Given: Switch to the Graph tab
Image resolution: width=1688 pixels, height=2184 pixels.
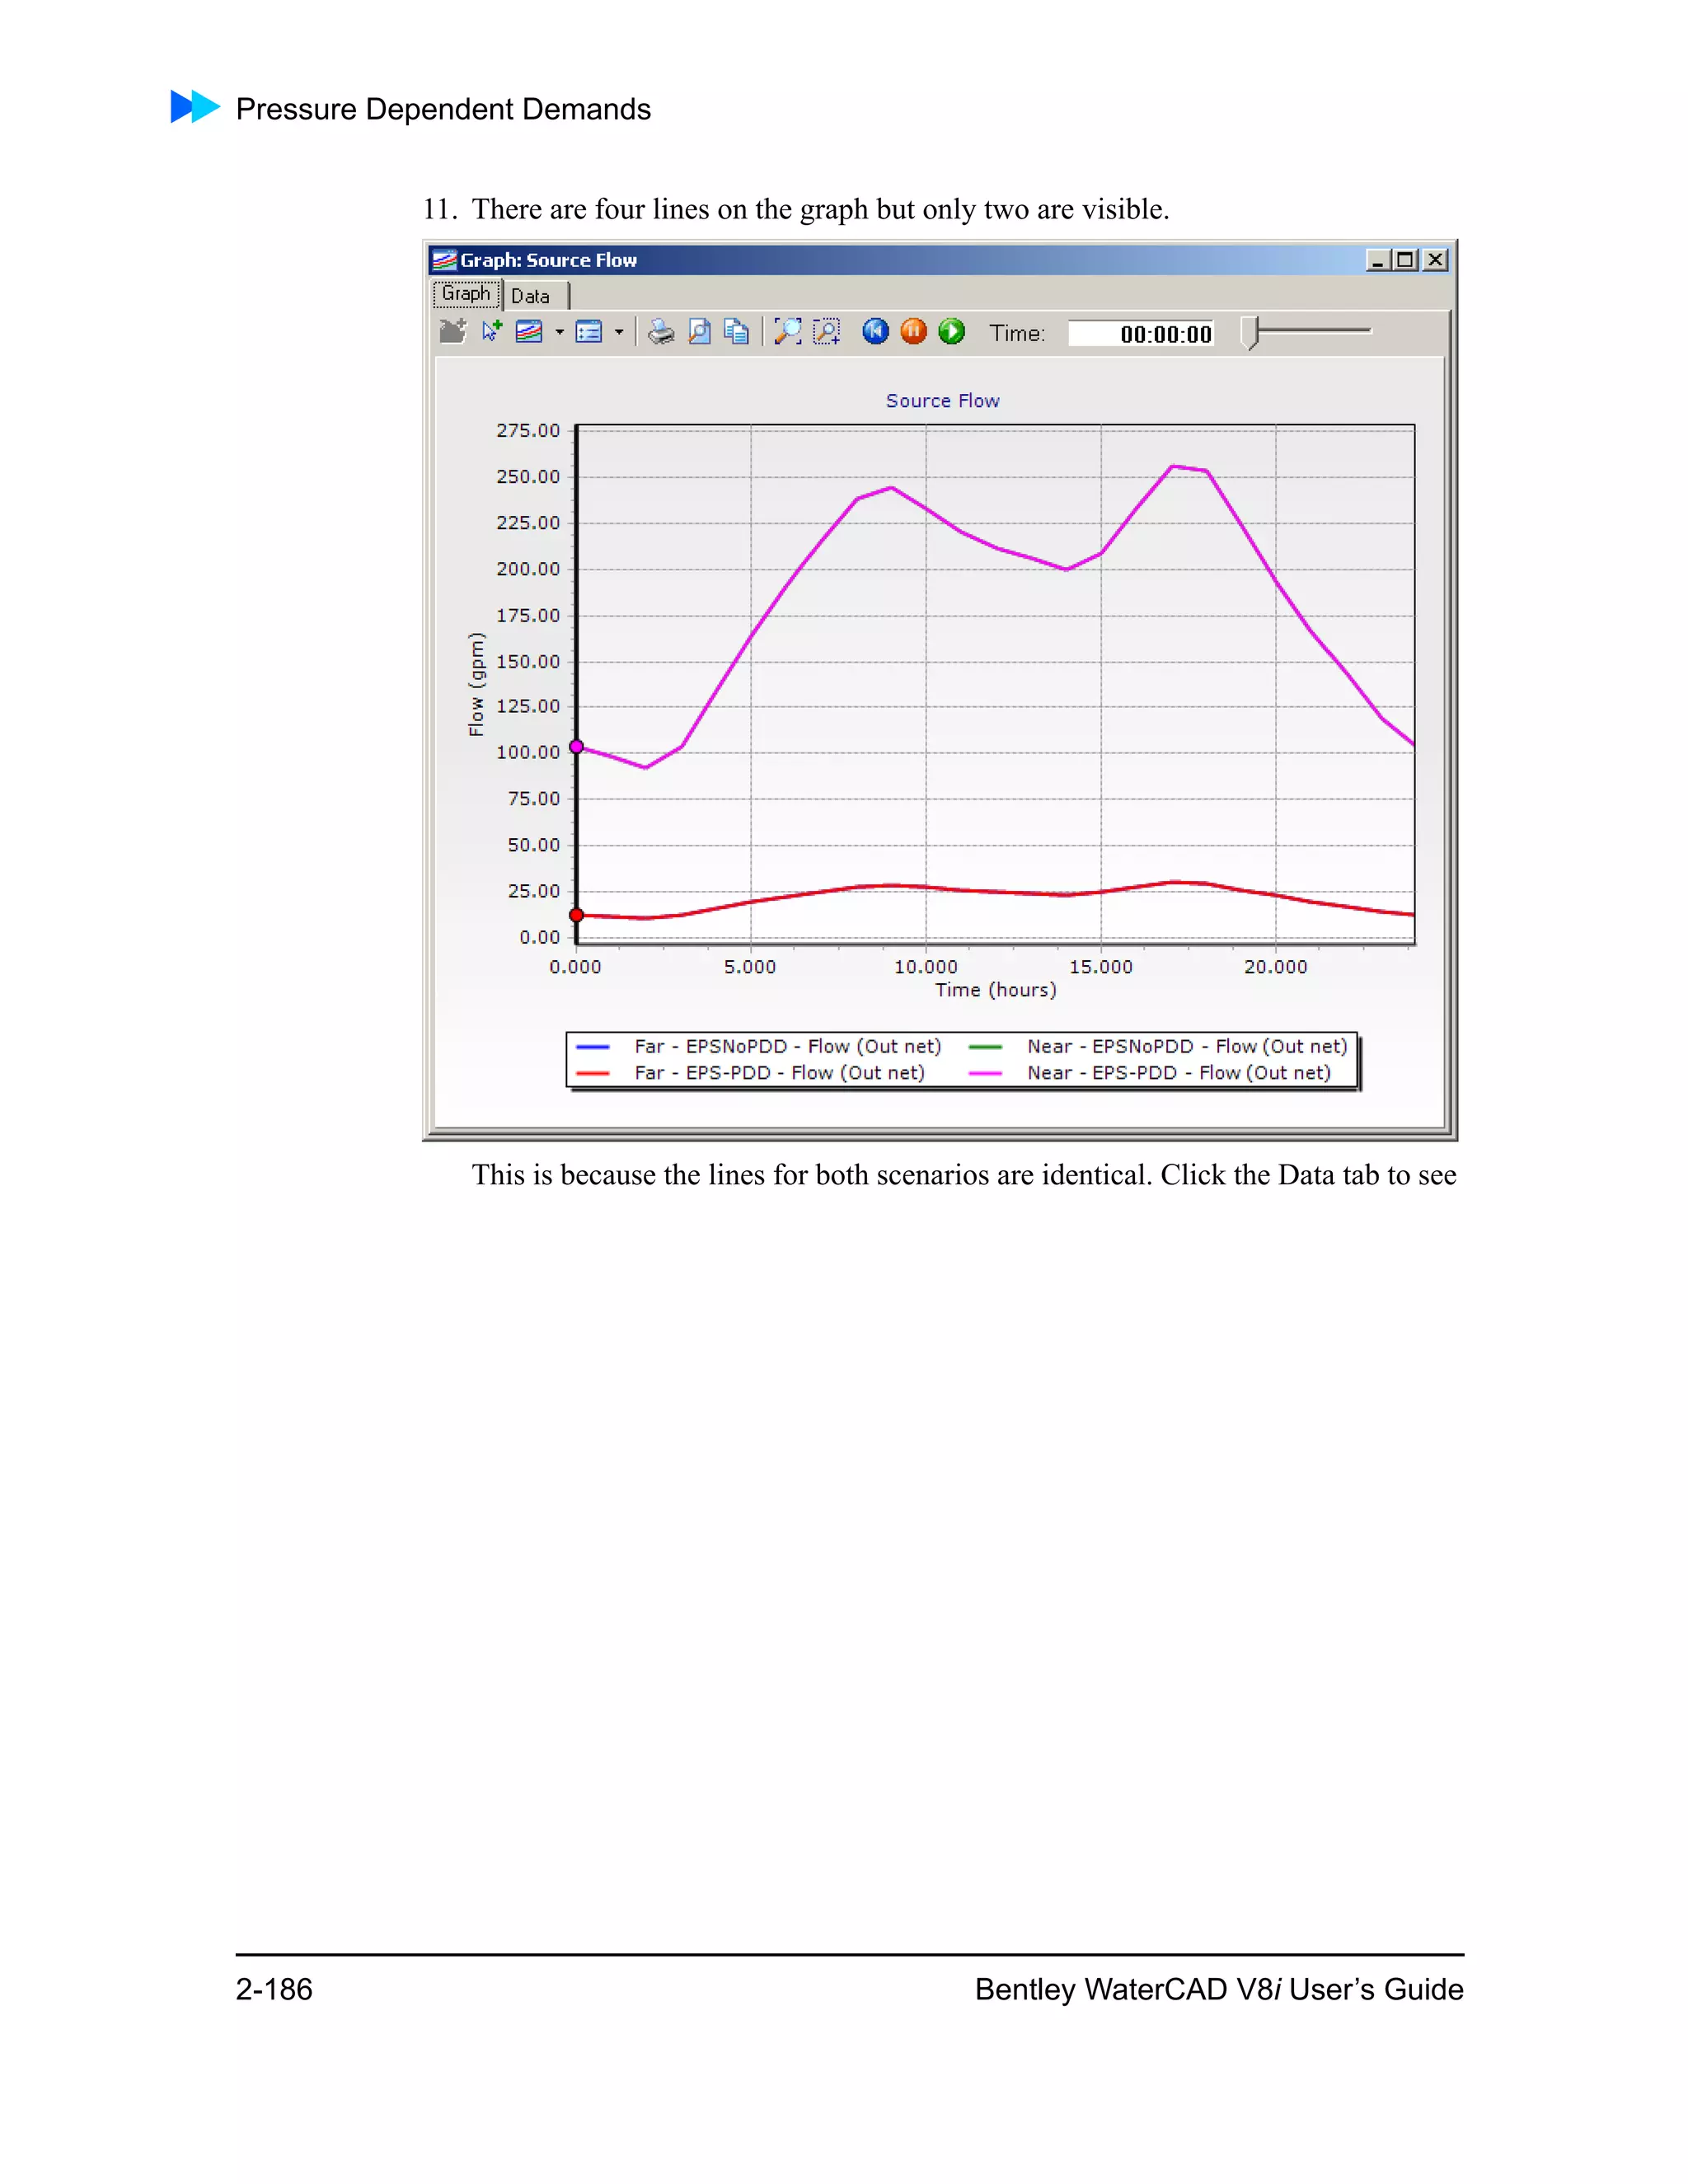Looking at the screenshot, I should [466, 294].
